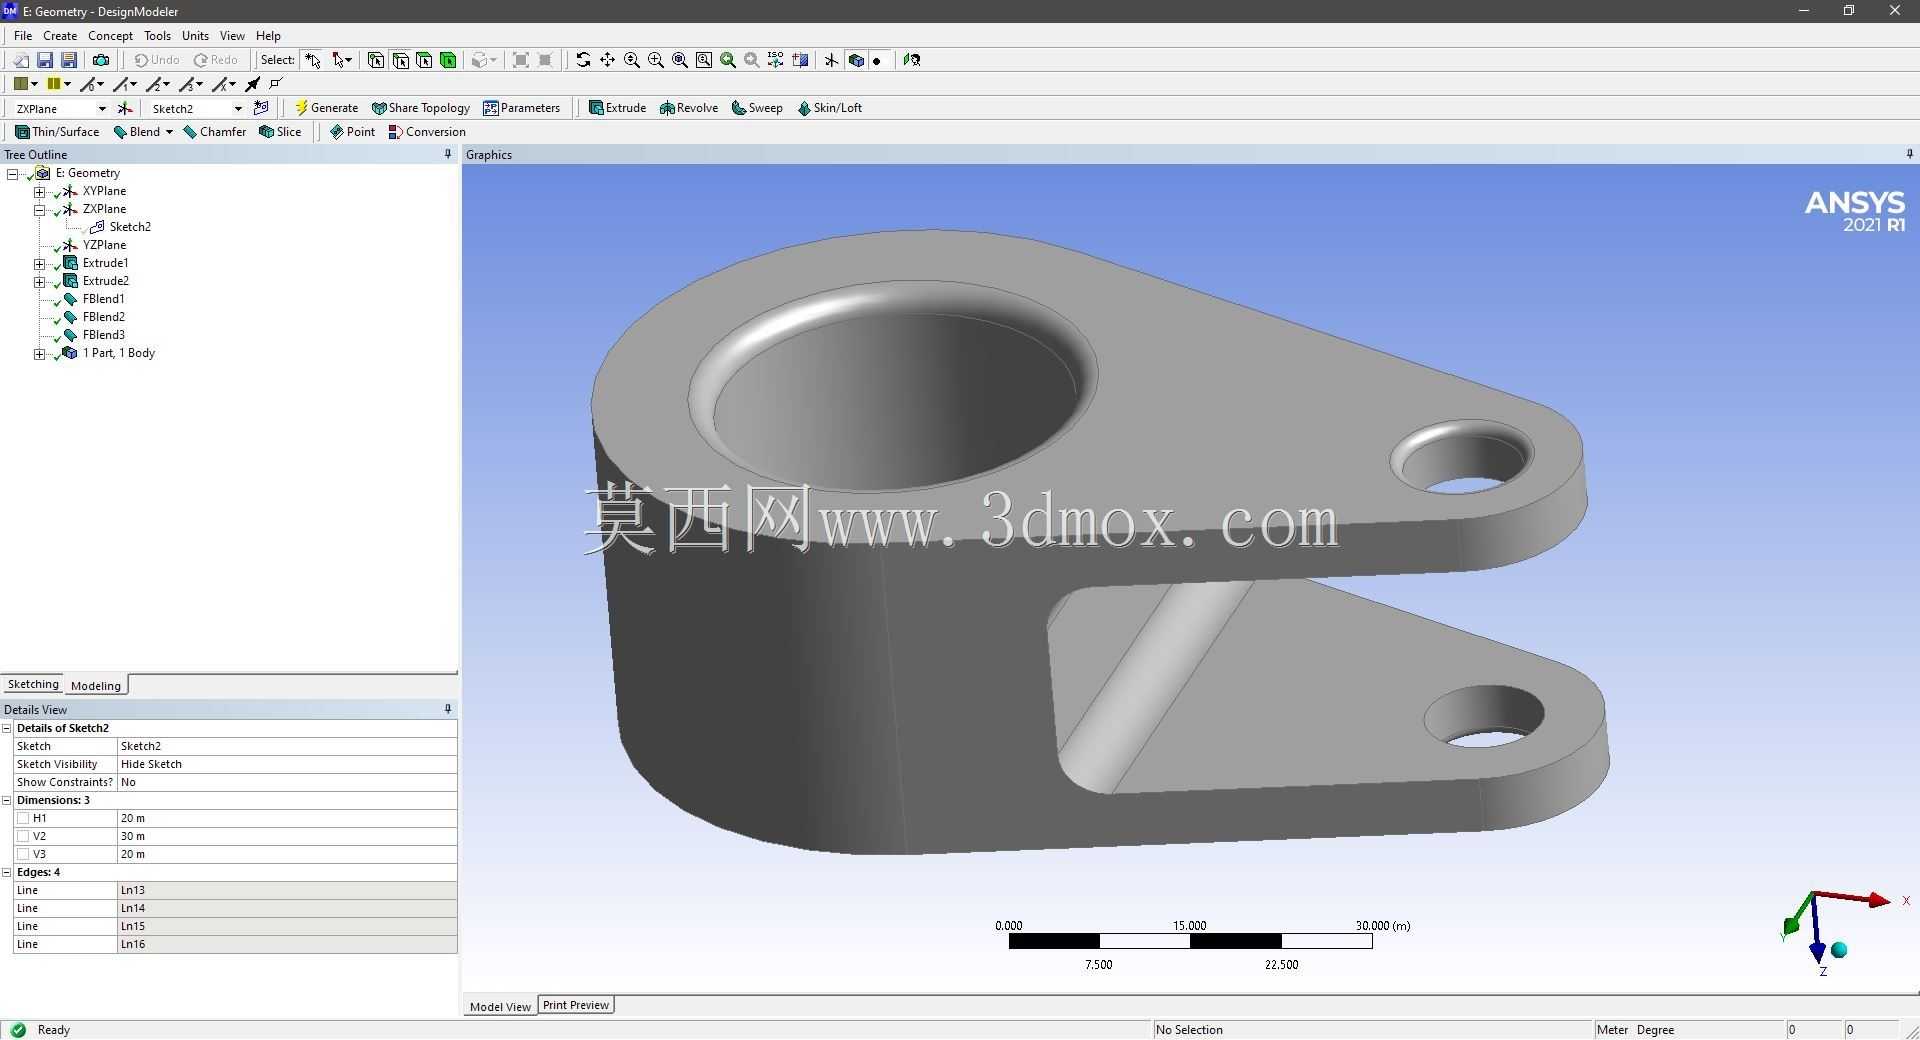Select the face selection filter icon
1920x1040 pixels.
424,60
